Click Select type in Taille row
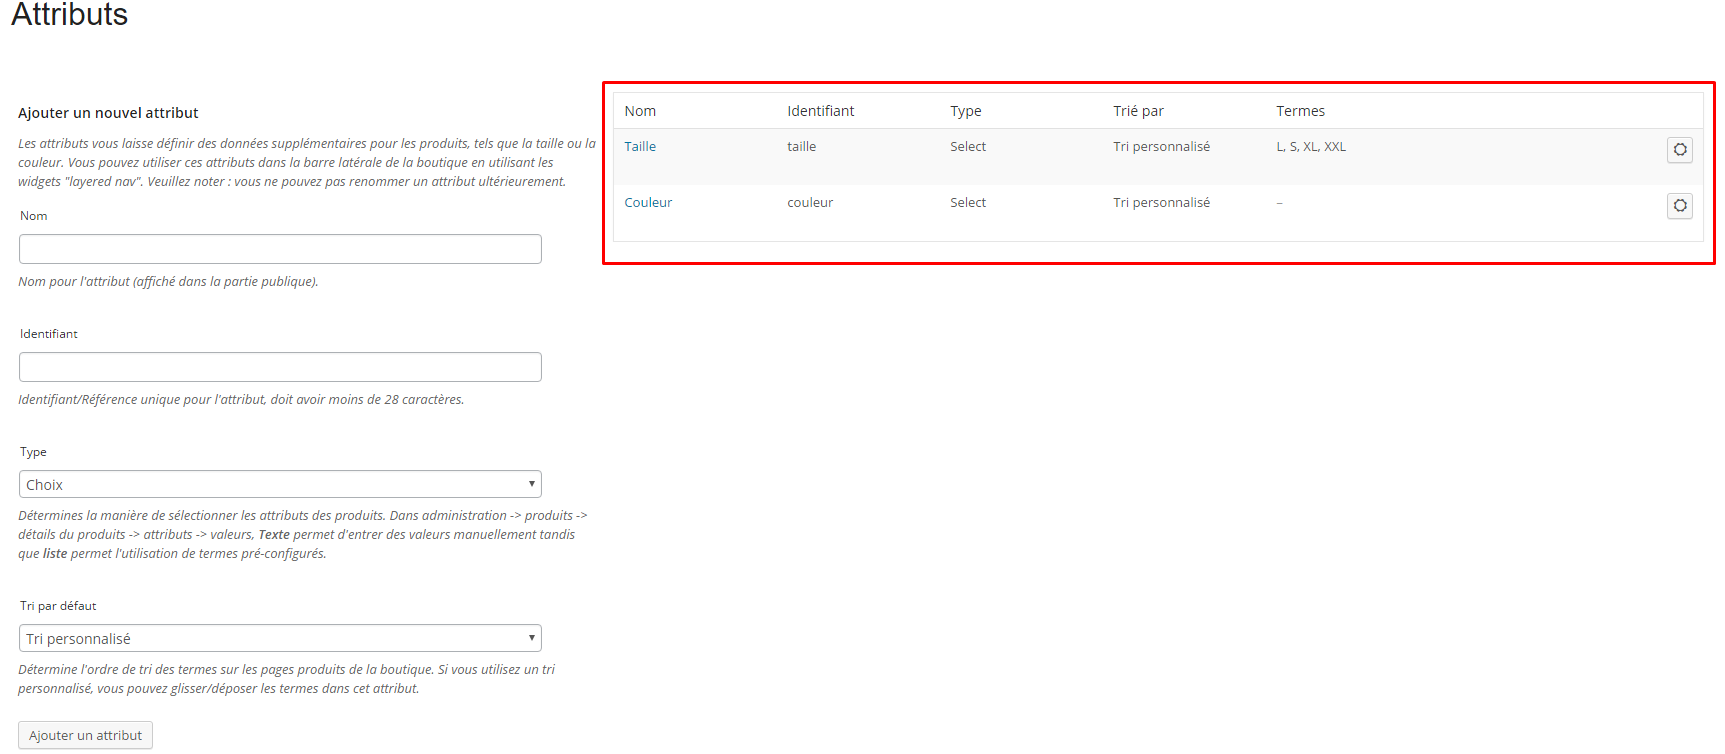This screenshot has width=1725, height=754. [x=968, y=147]
